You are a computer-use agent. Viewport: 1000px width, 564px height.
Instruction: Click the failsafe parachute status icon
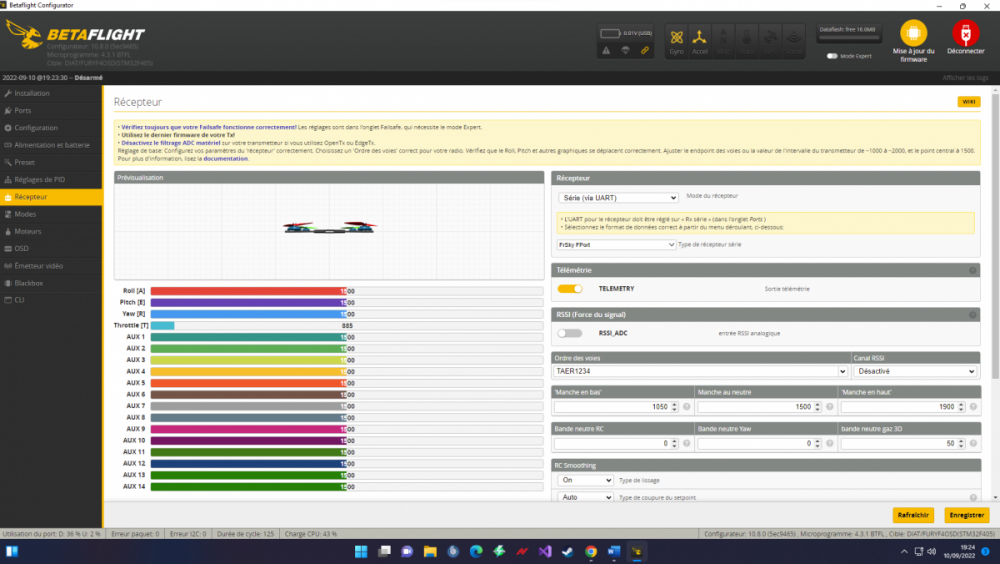click(x=626, y=50)
